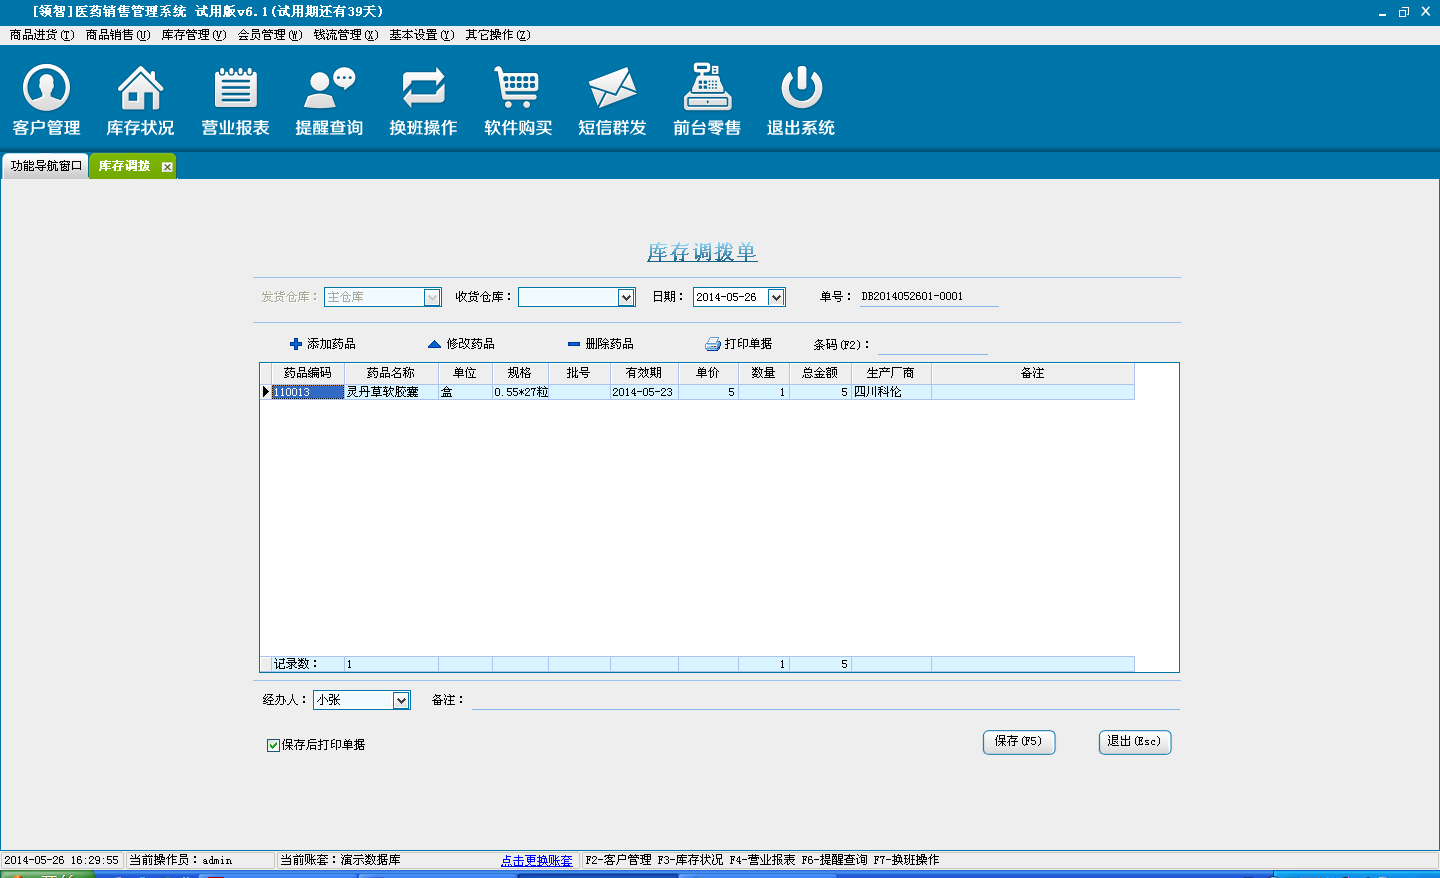Open 营业报表 business report icon
Screen dimensions: 1440x878
[235, 90]
